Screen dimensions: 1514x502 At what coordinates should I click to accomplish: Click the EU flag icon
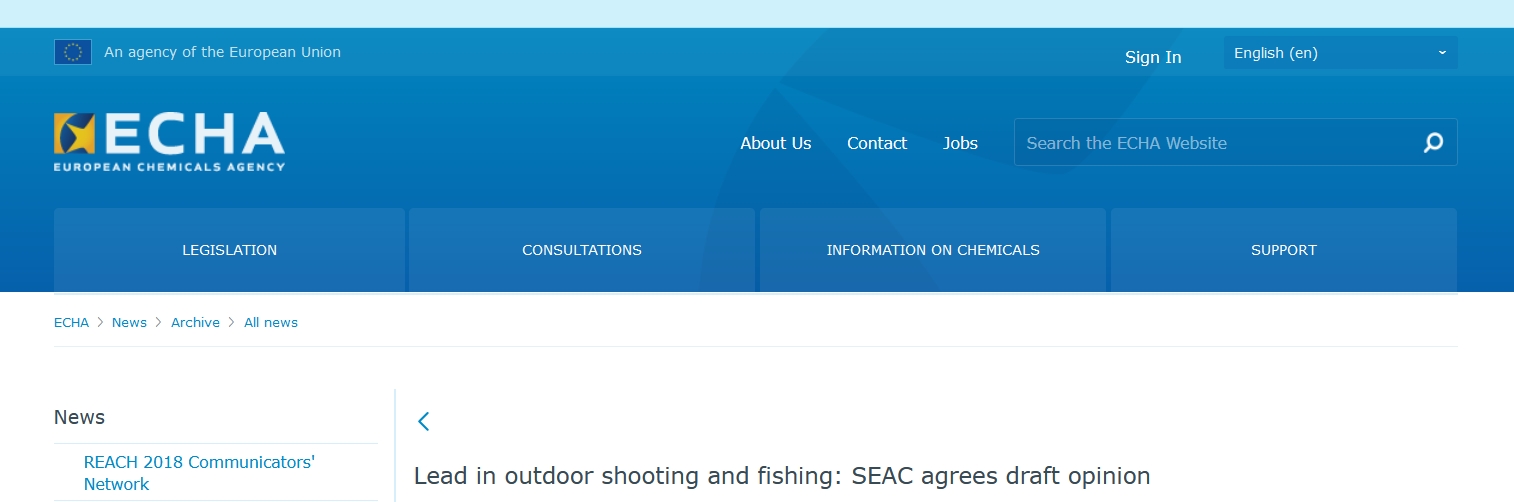click(73, 52)
